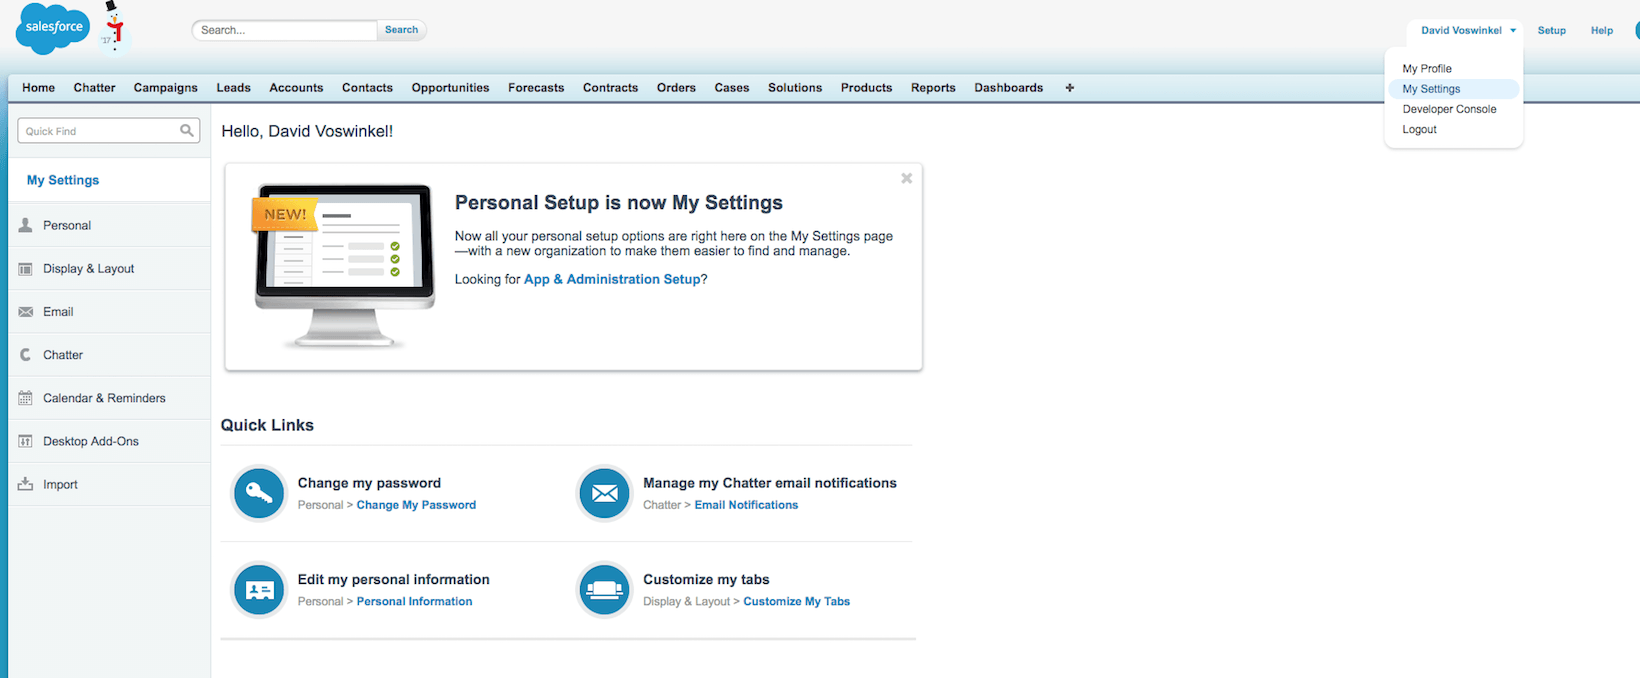Select Developer Console from user menu

[x=1449, y=109]
